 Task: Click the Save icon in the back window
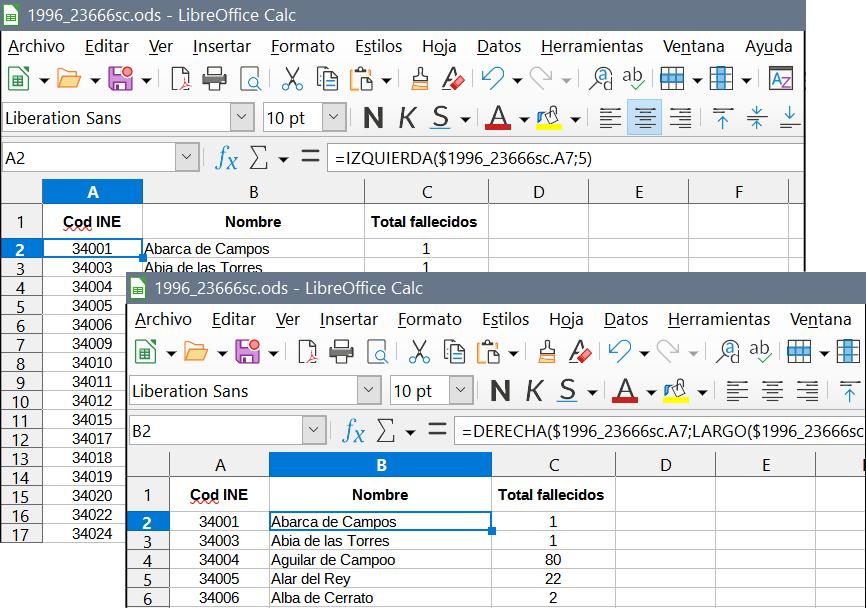point(120,79)
